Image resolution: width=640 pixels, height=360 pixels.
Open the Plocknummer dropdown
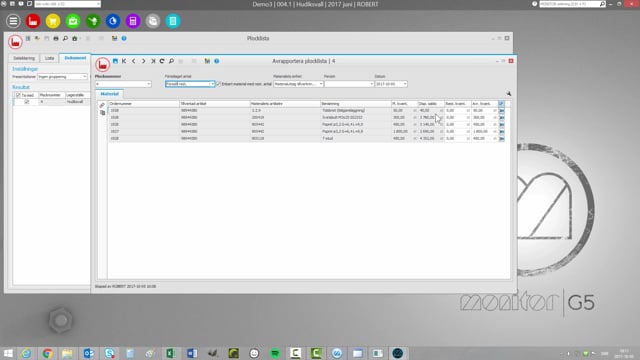148,84
